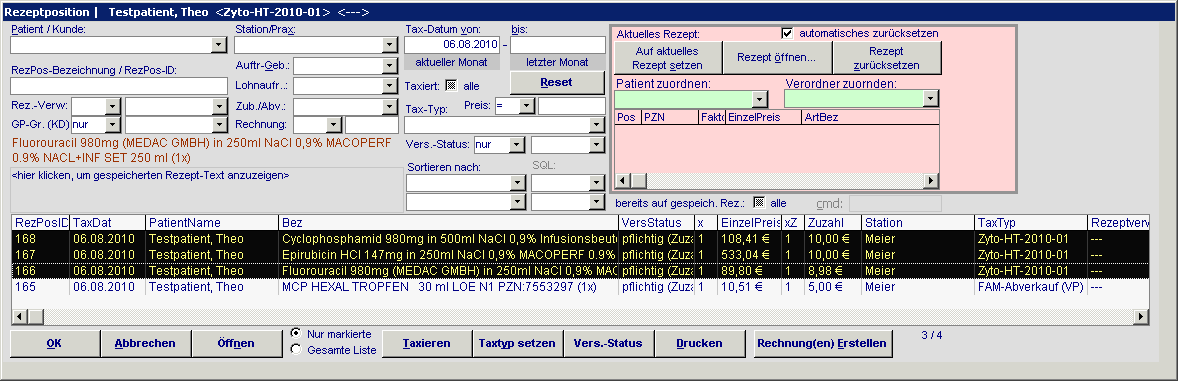
Task: Confirm with the OK button
Action: tap(54, 343)
